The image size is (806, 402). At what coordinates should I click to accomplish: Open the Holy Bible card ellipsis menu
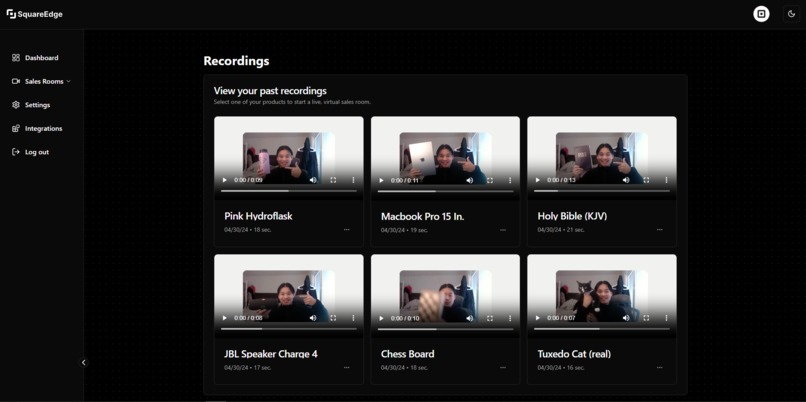660,230
